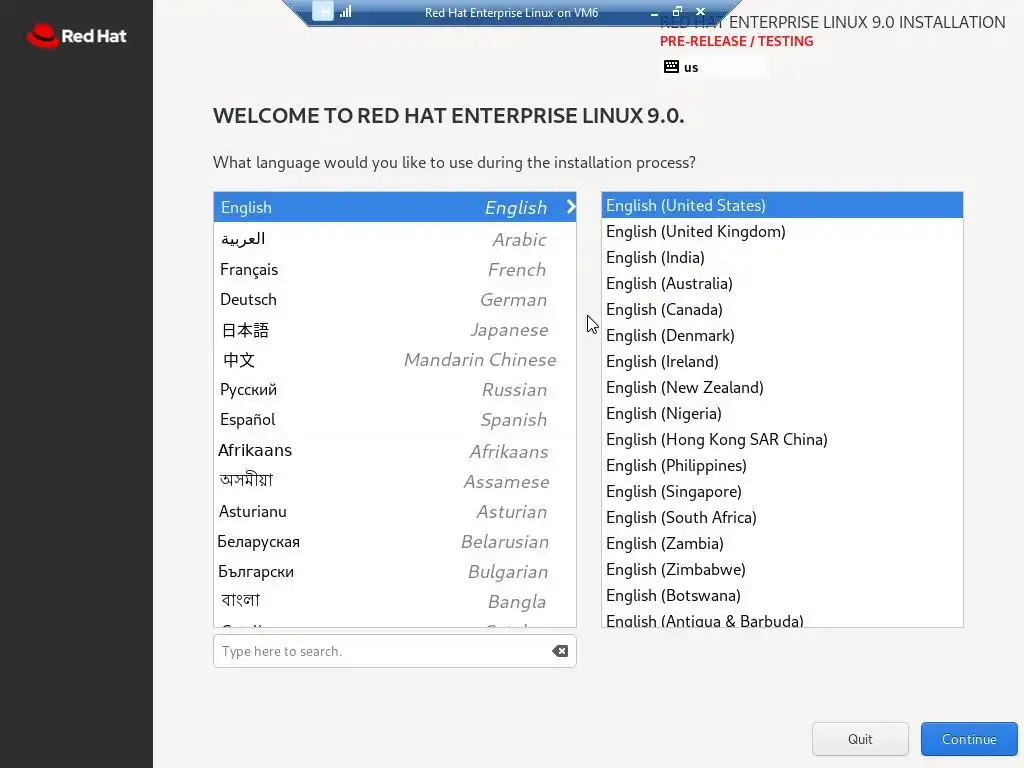Pick English (Zambia) locale

(782, 543)
